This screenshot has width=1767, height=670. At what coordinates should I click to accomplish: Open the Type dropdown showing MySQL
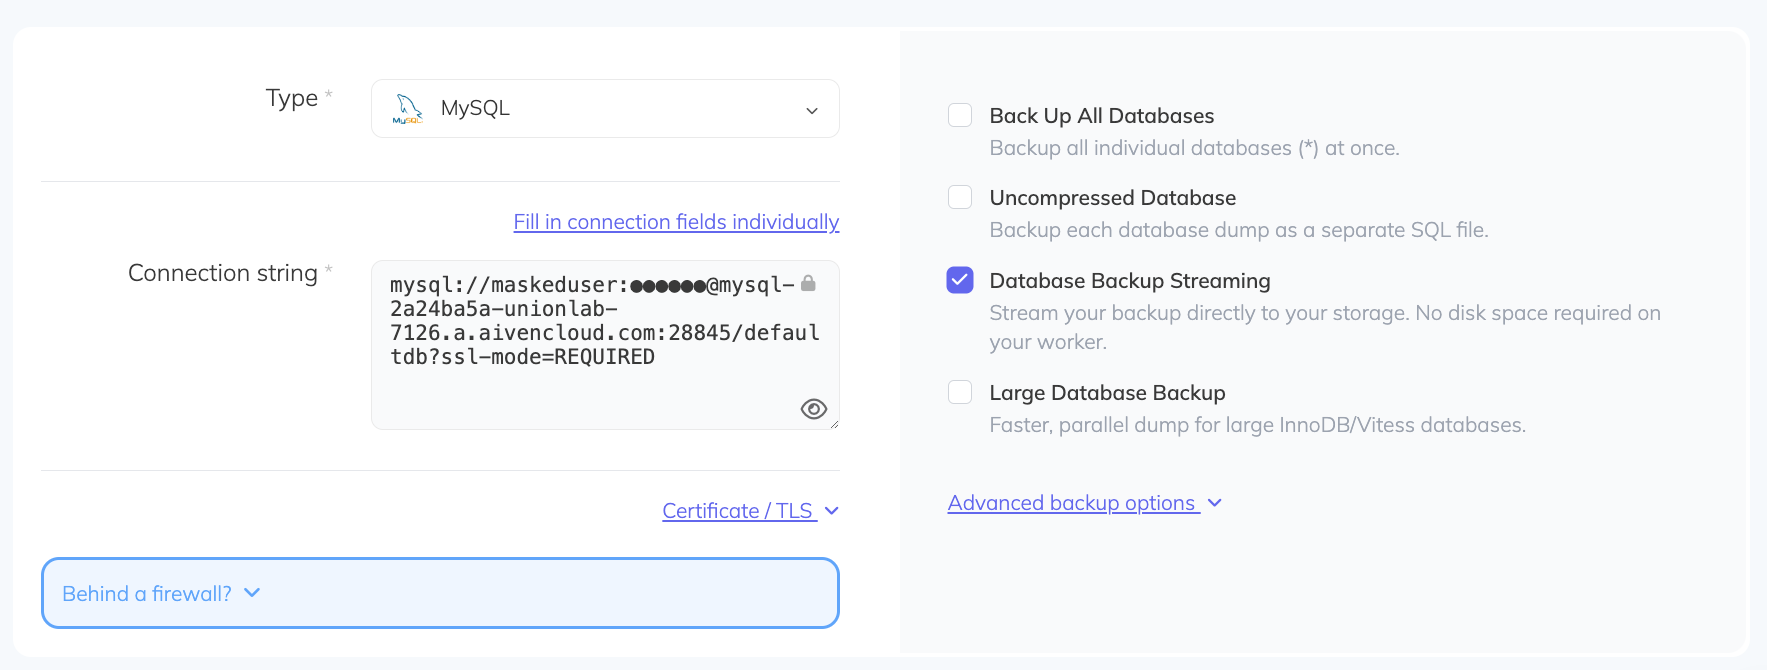tap(605, 109)
